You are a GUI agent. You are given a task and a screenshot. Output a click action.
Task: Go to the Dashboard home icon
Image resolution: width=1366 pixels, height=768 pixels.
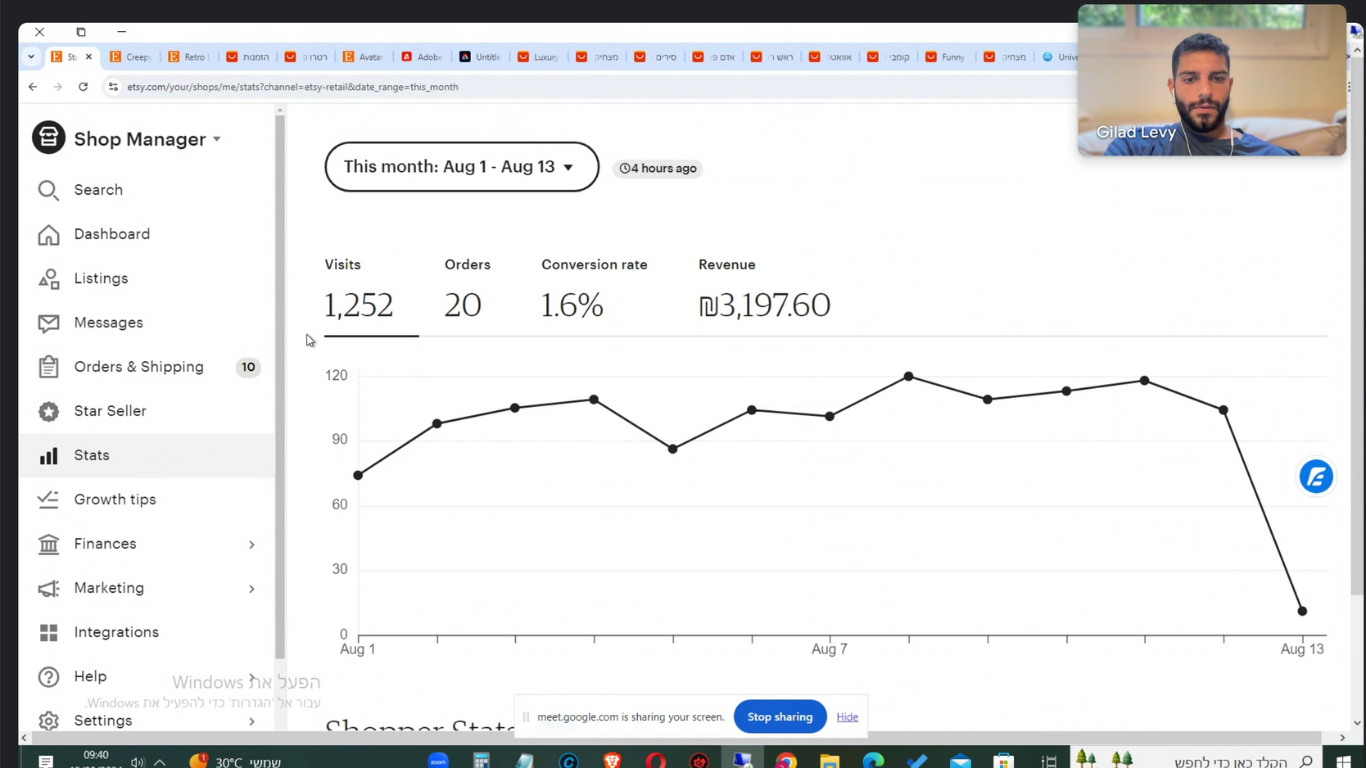(x=48, y=234)
